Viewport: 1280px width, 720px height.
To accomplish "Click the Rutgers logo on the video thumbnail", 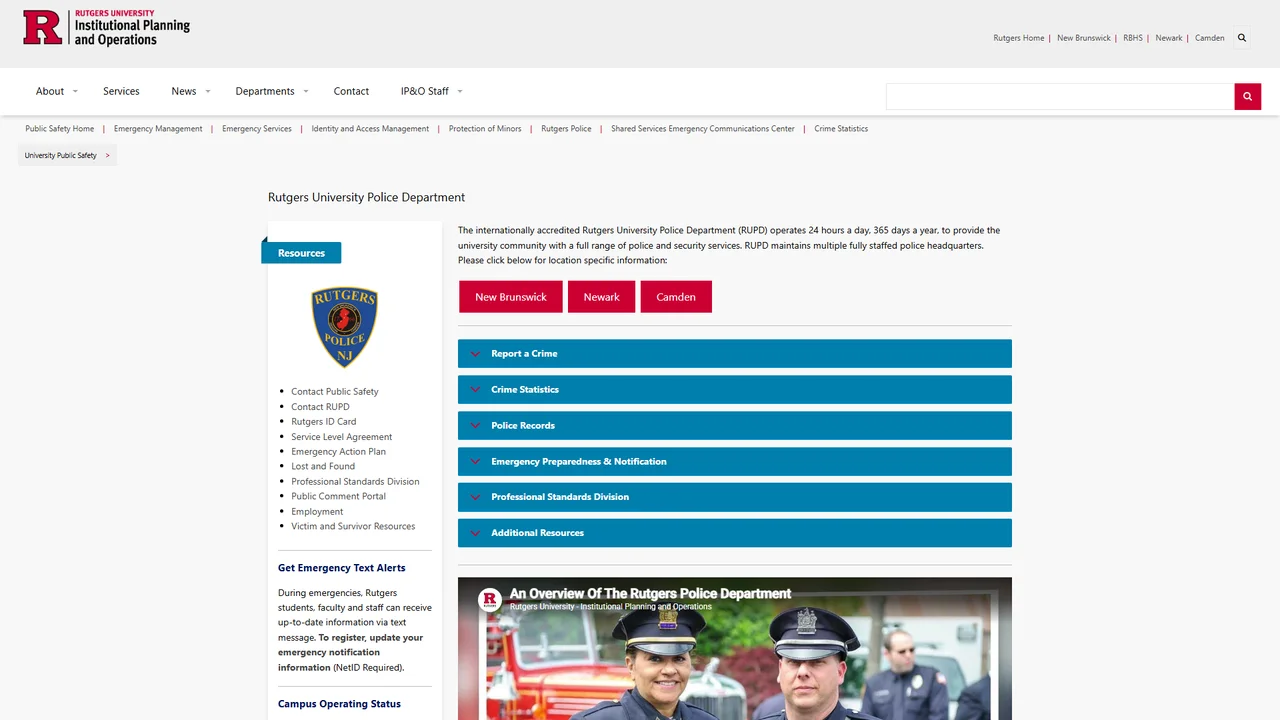I will pyautogui.click(x=490, y=600).
